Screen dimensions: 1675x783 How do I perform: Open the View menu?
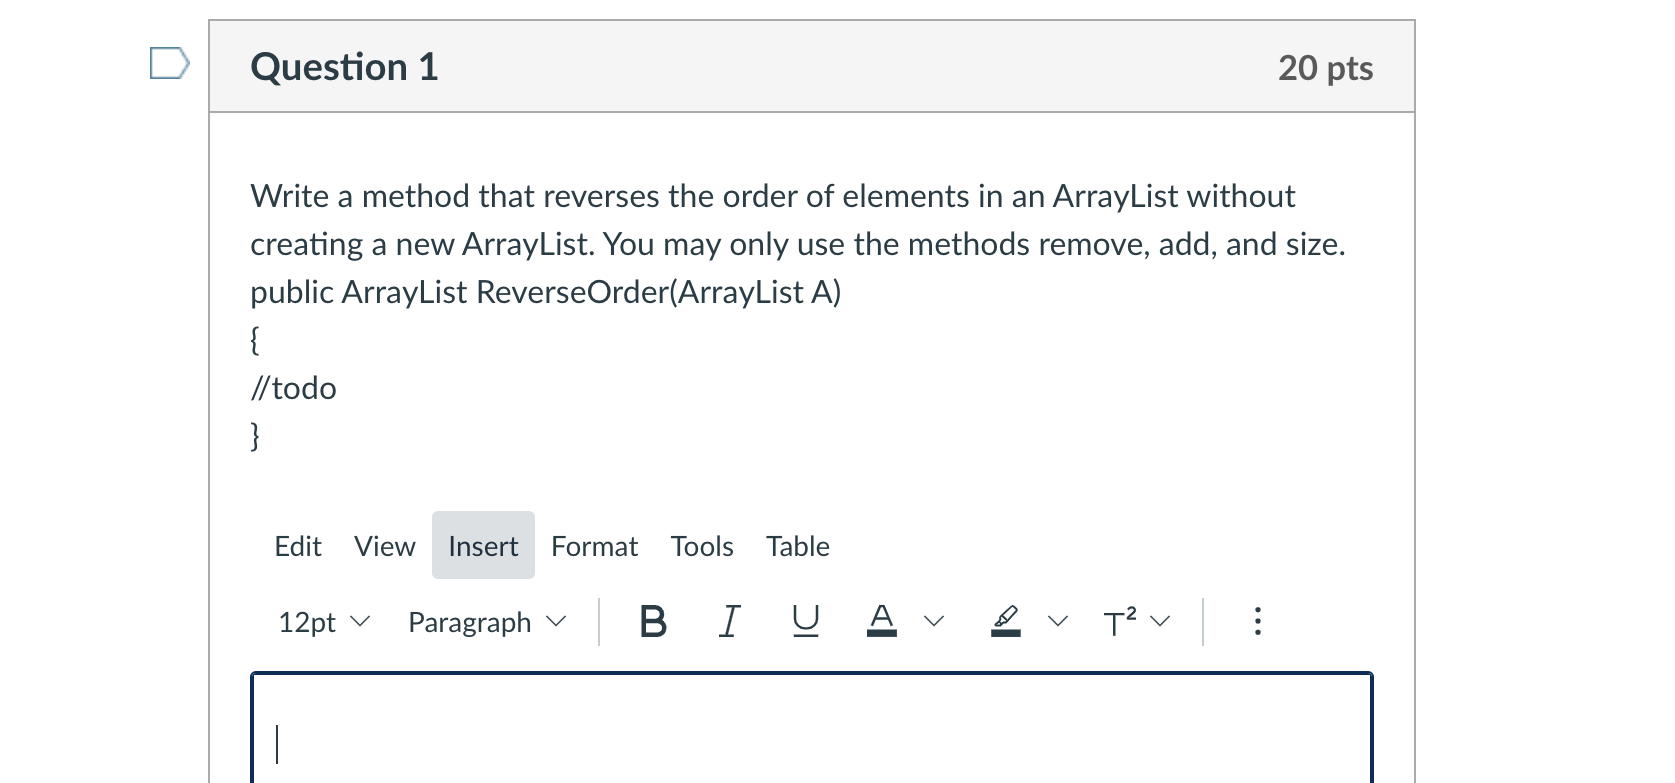click(384, 546)
